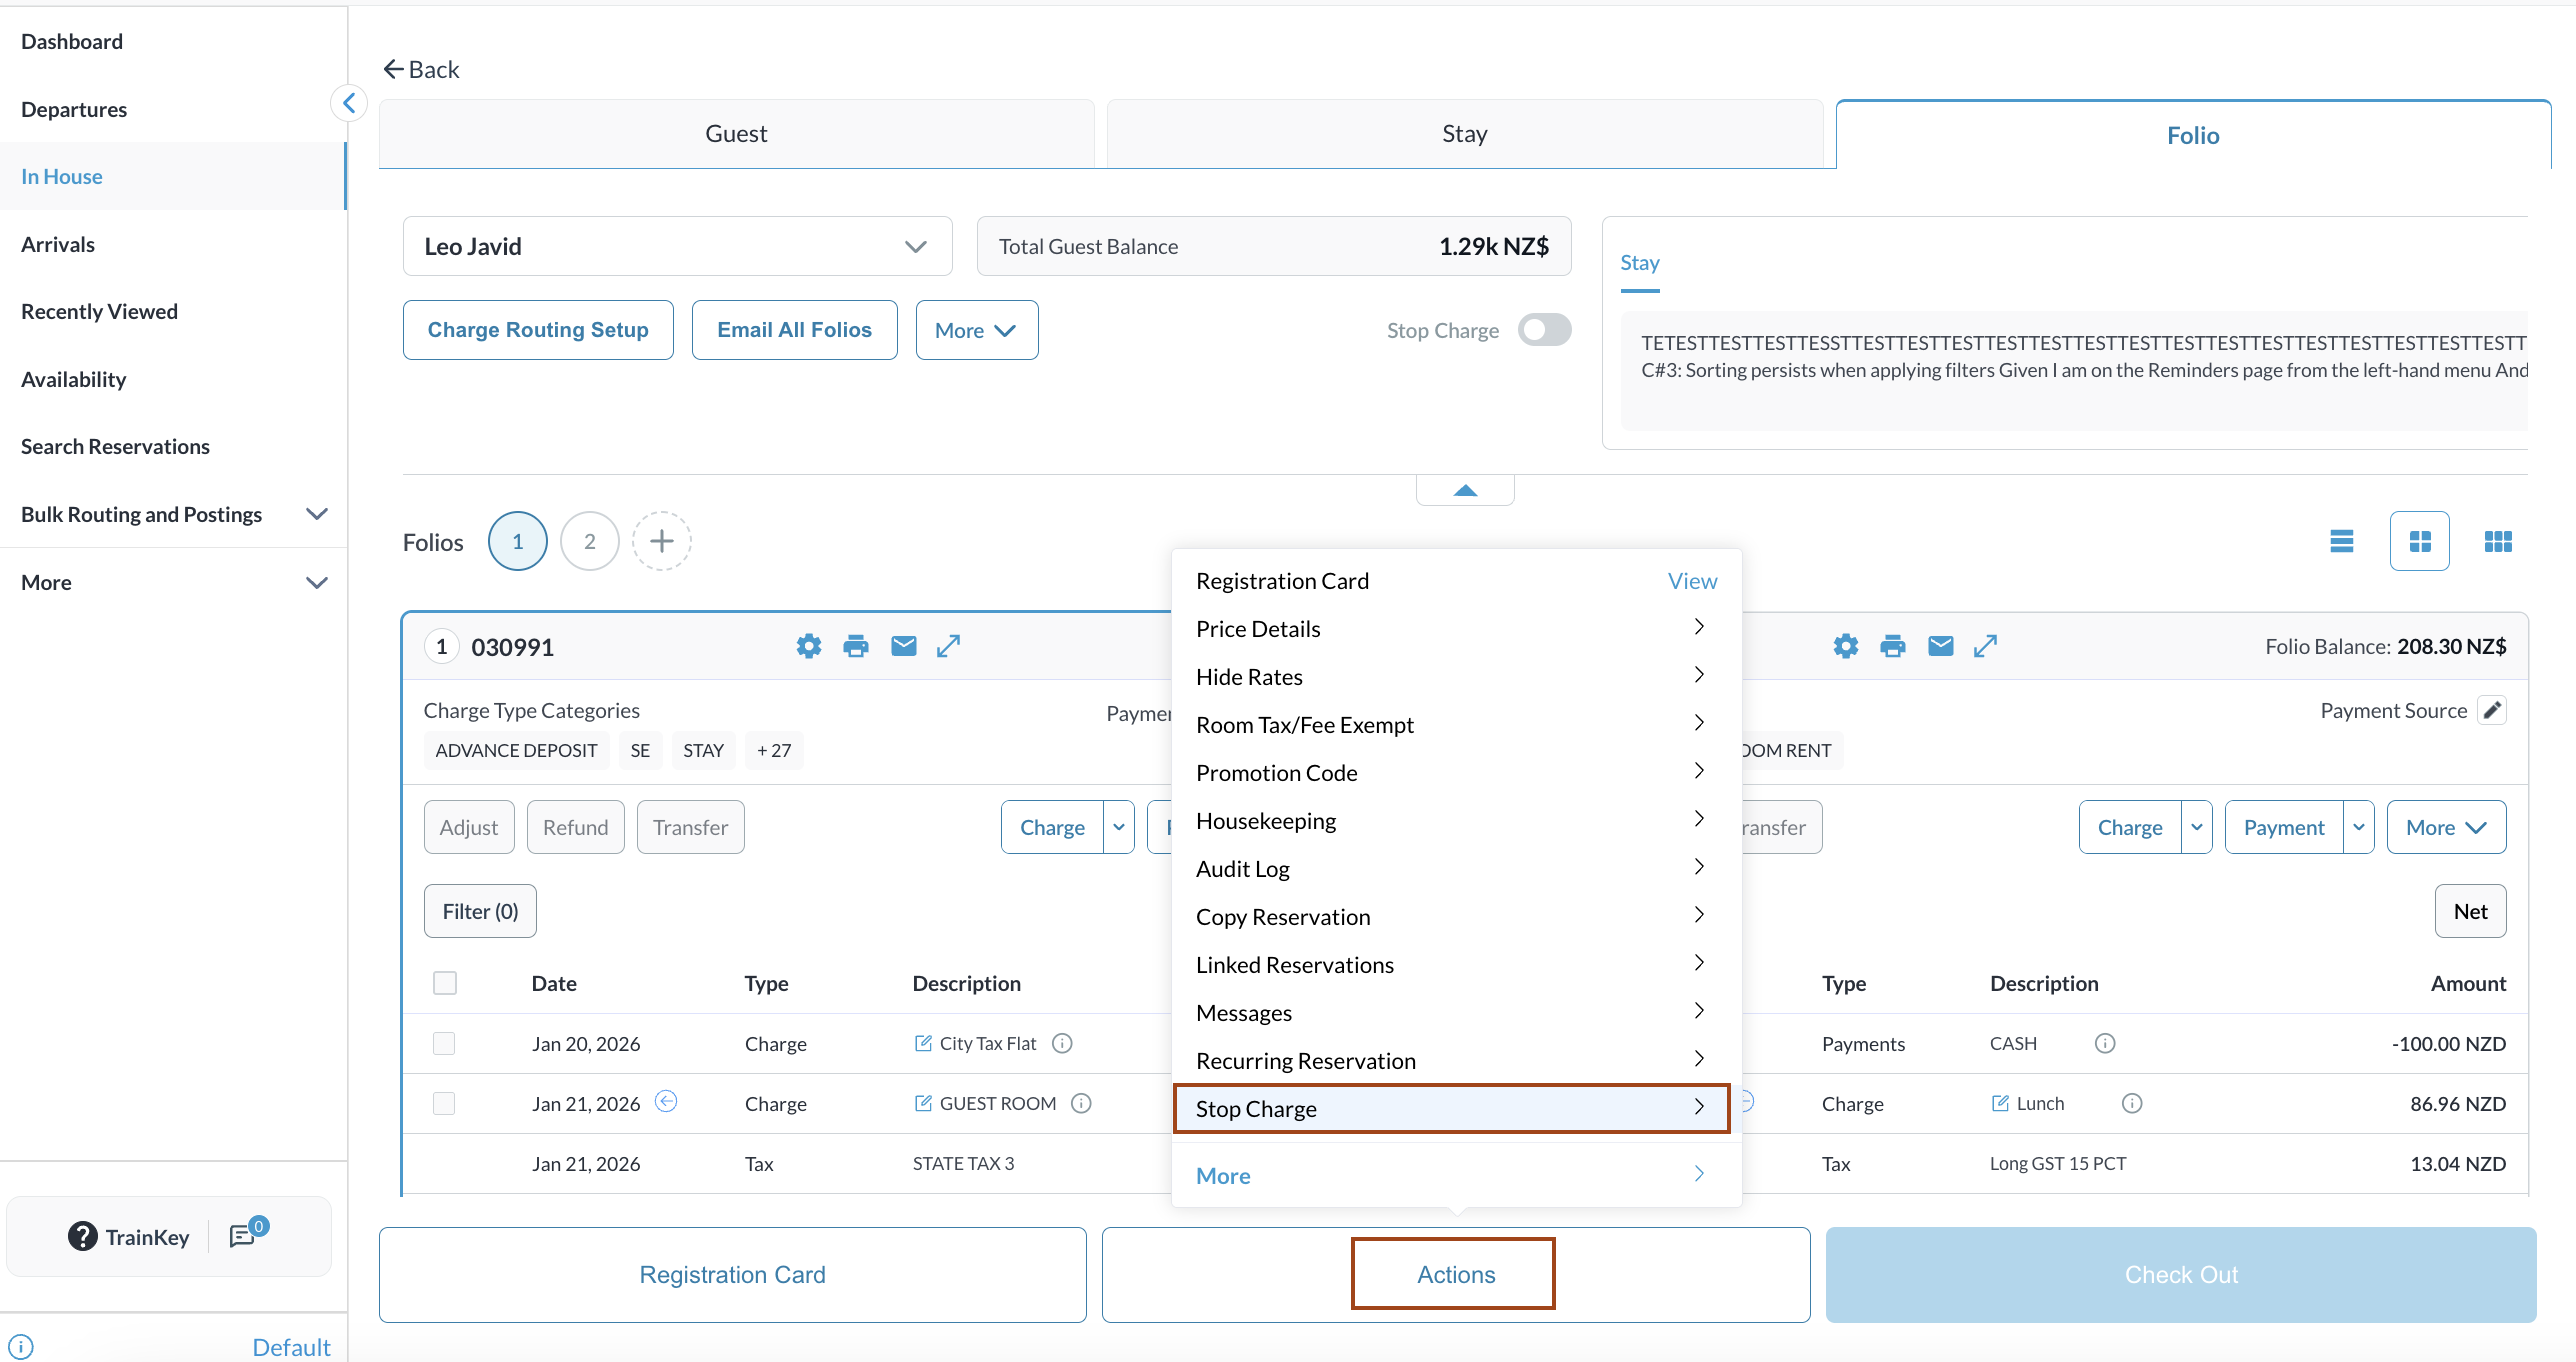
Task: Expand folio 030991 to full view
Action: point(948,646)
